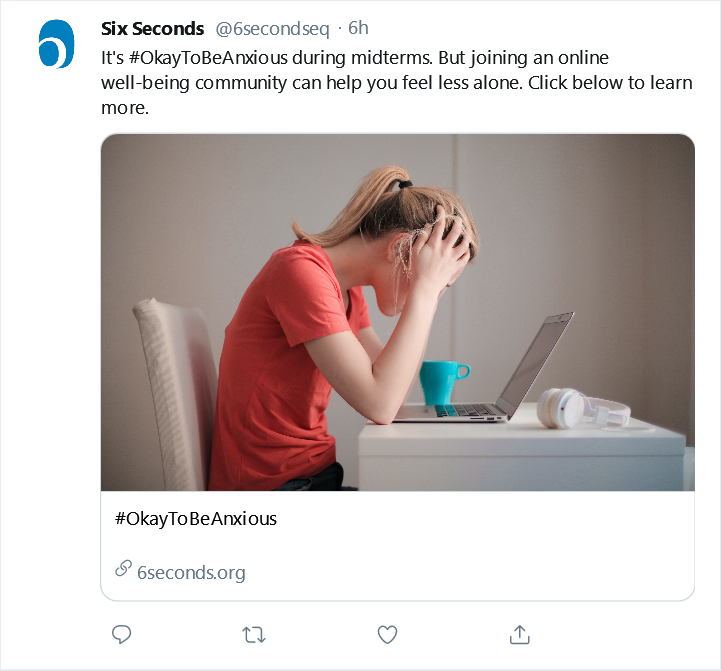Click the reply speech bubble icon
Screen dimensions: 721x671
tap(122, 634)
